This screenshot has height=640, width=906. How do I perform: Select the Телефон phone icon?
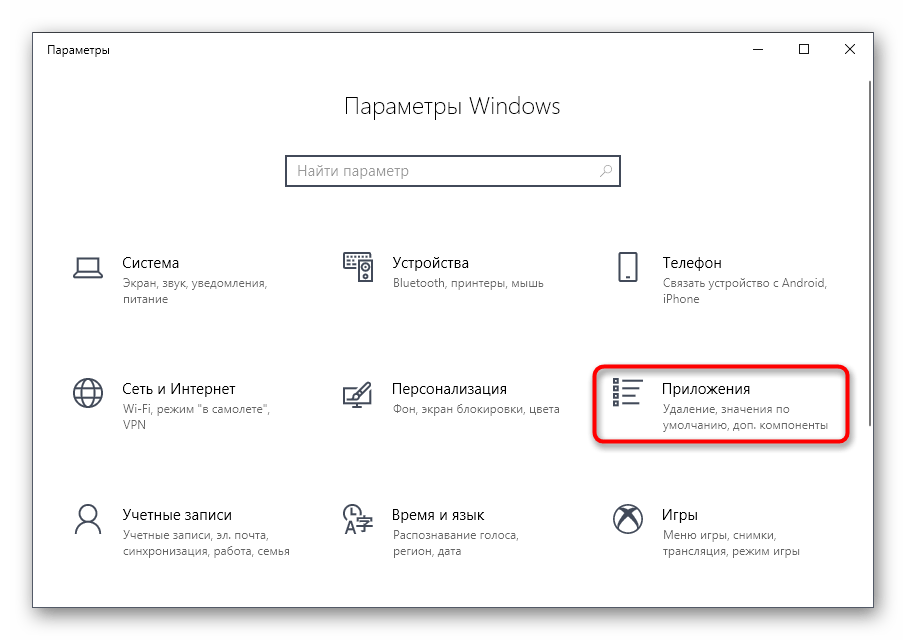coord(627,267)
